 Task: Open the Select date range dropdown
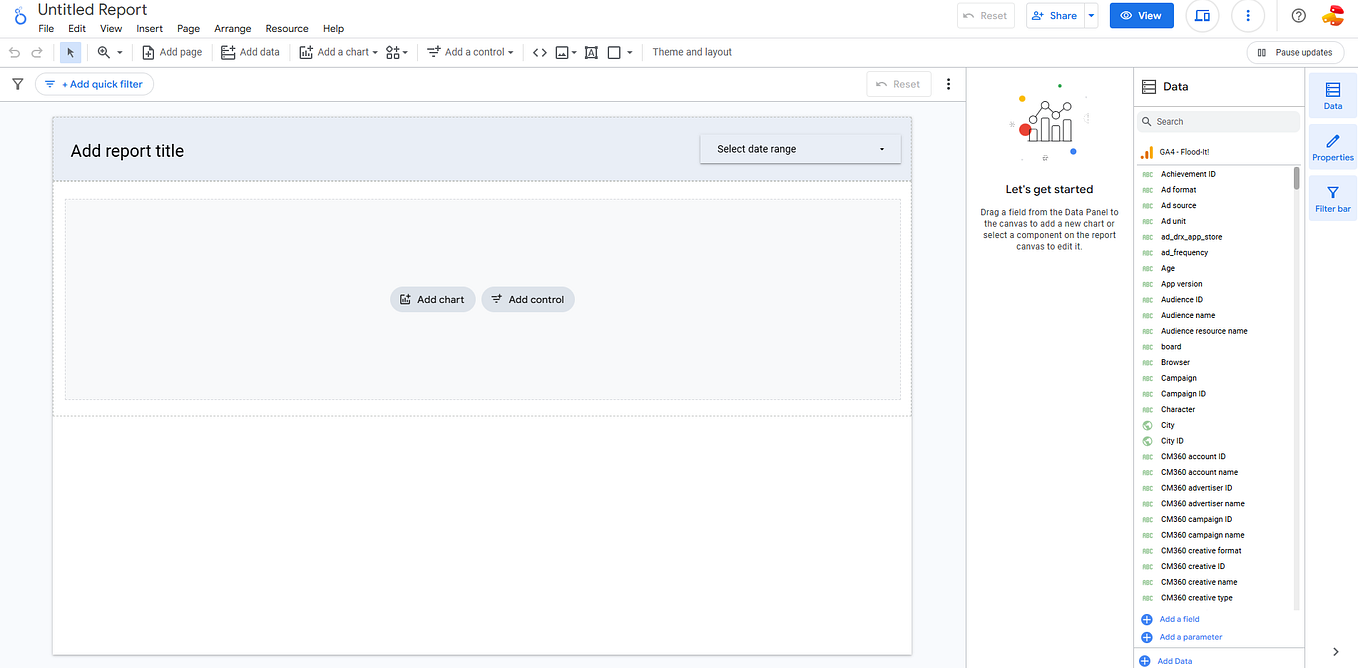[799, 148]
